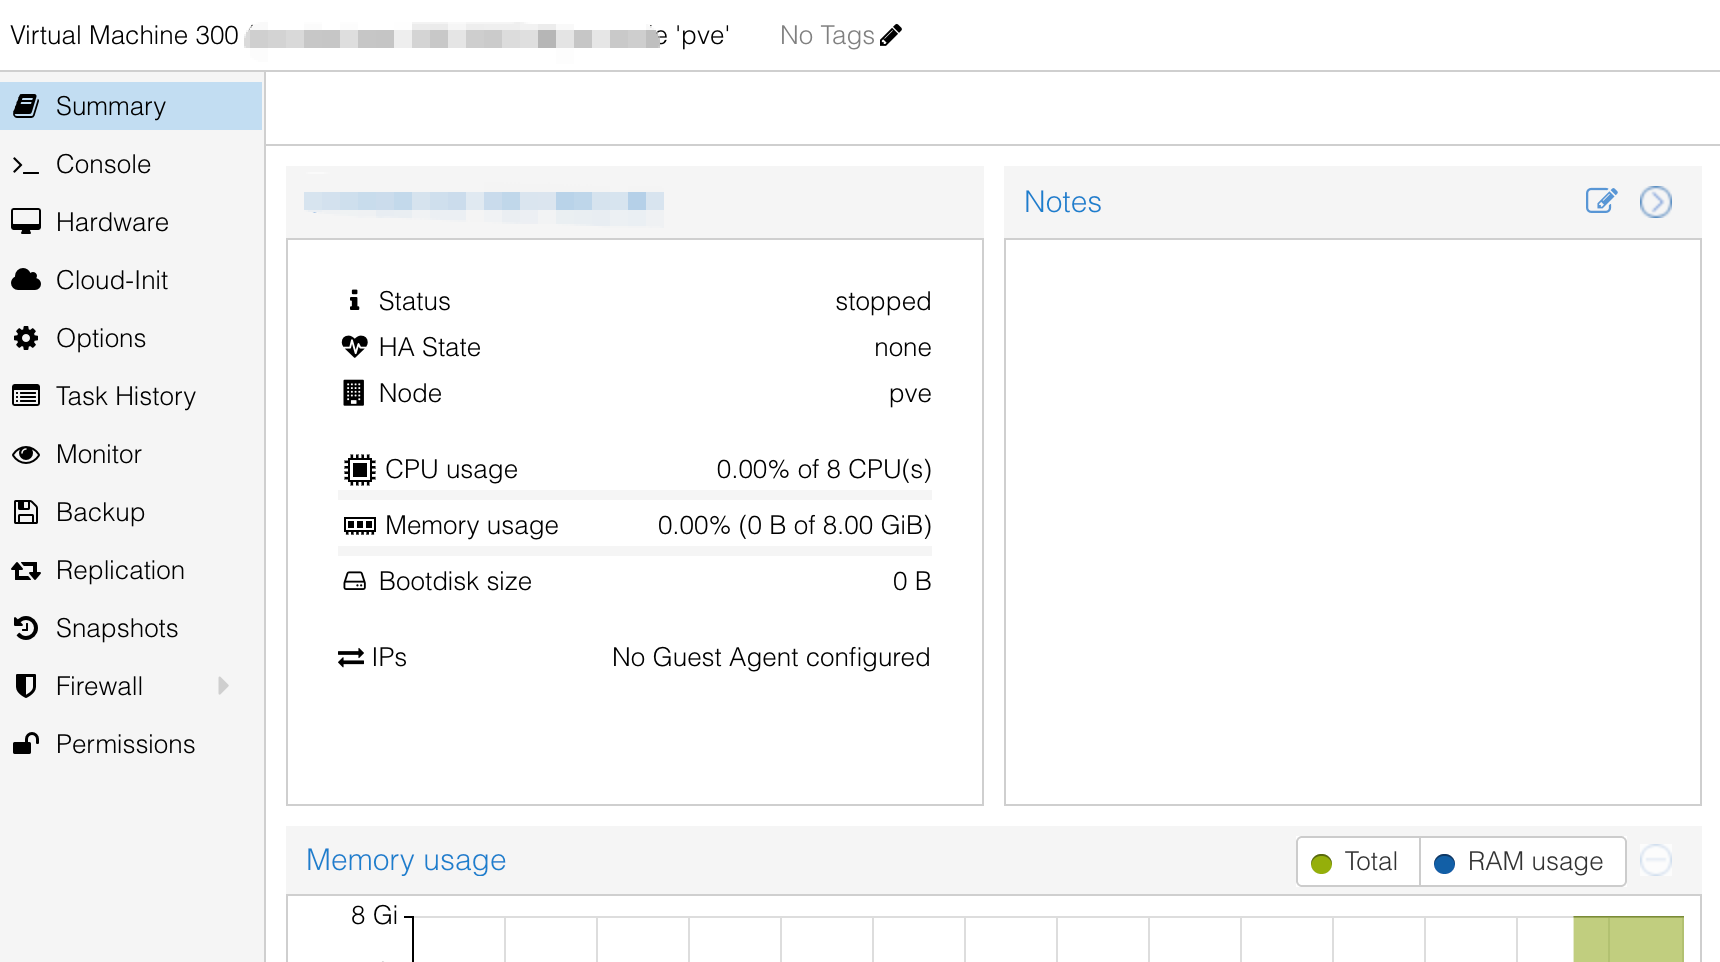Click the Backup floppy disk icon
The height and width of the screenshot is (962, 1720).
pyautogui.click(x=26, y=512)
